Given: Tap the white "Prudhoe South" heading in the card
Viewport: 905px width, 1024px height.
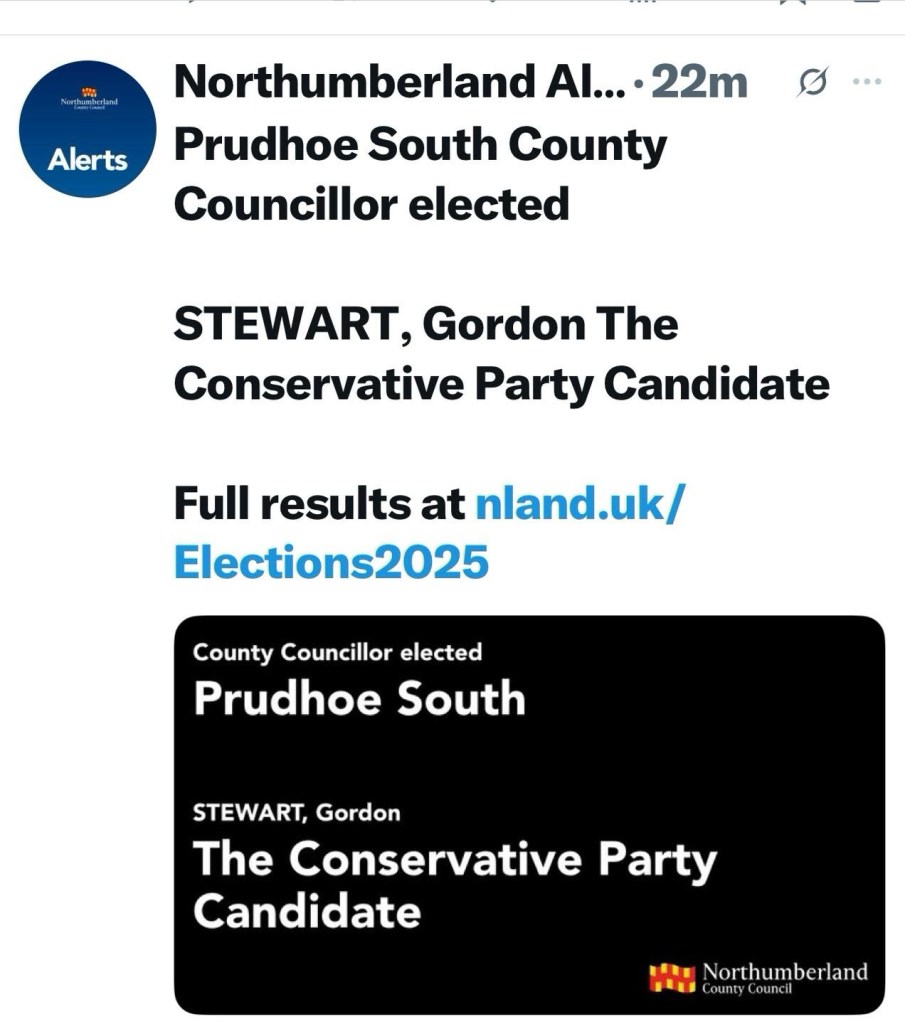Looking at the screenshot, I should click(359, 698).
